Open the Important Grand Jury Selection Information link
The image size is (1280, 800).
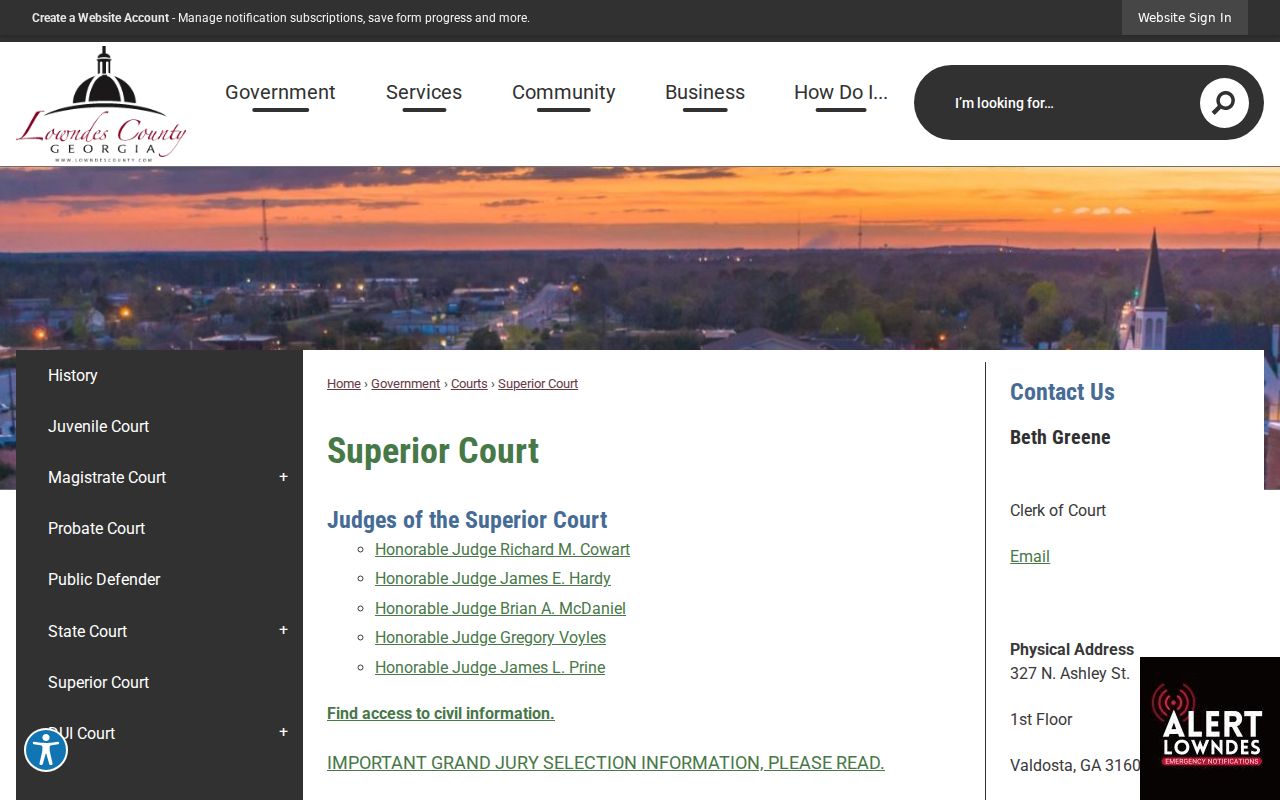606,763
